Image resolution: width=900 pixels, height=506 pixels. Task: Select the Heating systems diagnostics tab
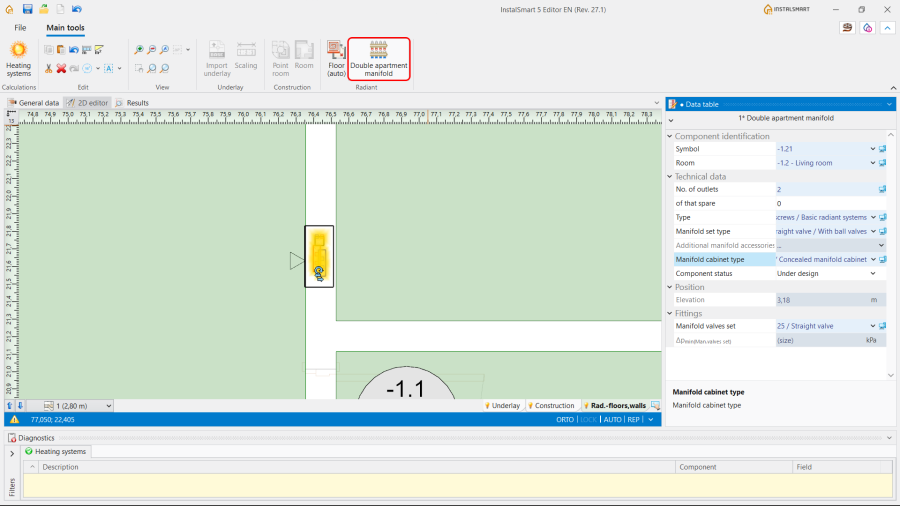pos(56,451)
